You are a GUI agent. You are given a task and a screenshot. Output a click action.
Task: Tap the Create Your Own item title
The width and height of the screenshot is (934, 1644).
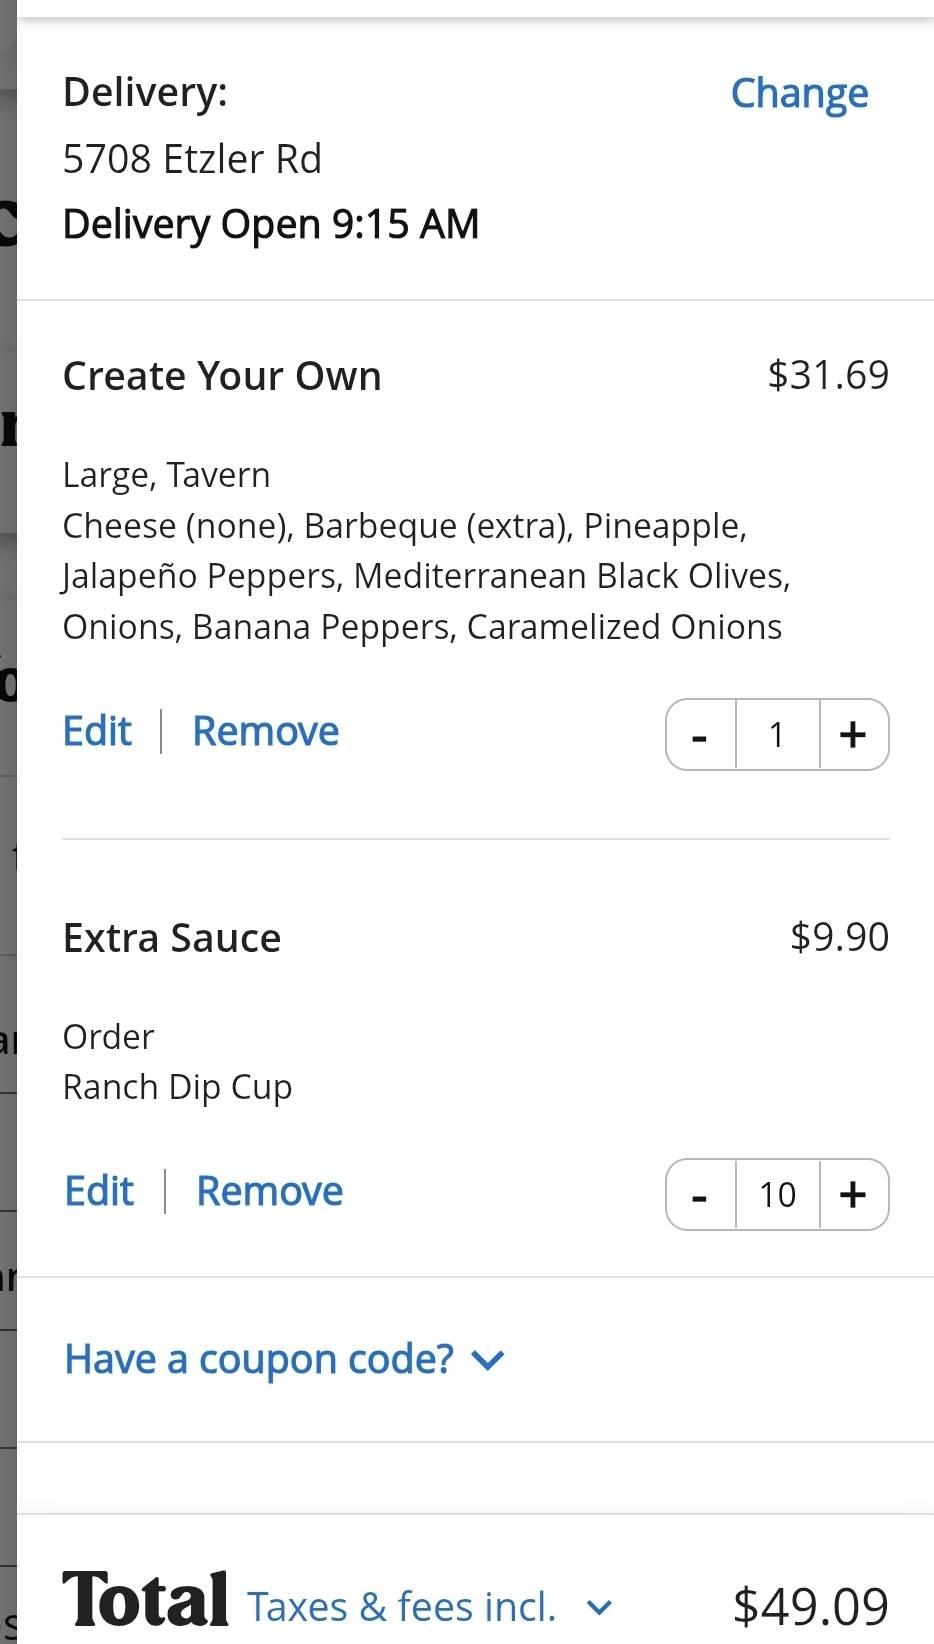(222, 376)
